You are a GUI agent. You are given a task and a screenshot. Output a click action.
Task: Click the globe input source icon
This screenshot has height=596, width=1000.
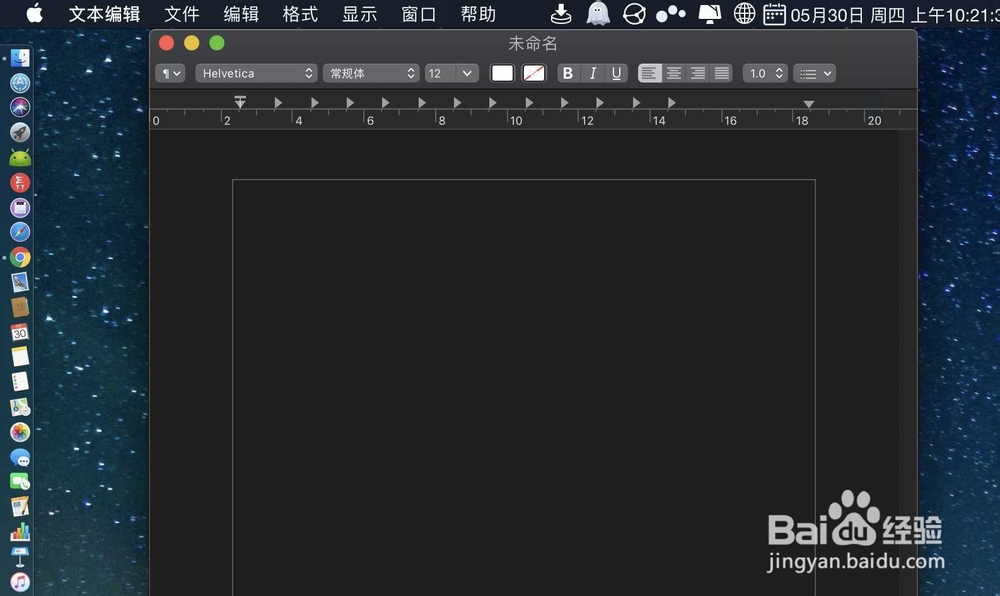point(744,13)
